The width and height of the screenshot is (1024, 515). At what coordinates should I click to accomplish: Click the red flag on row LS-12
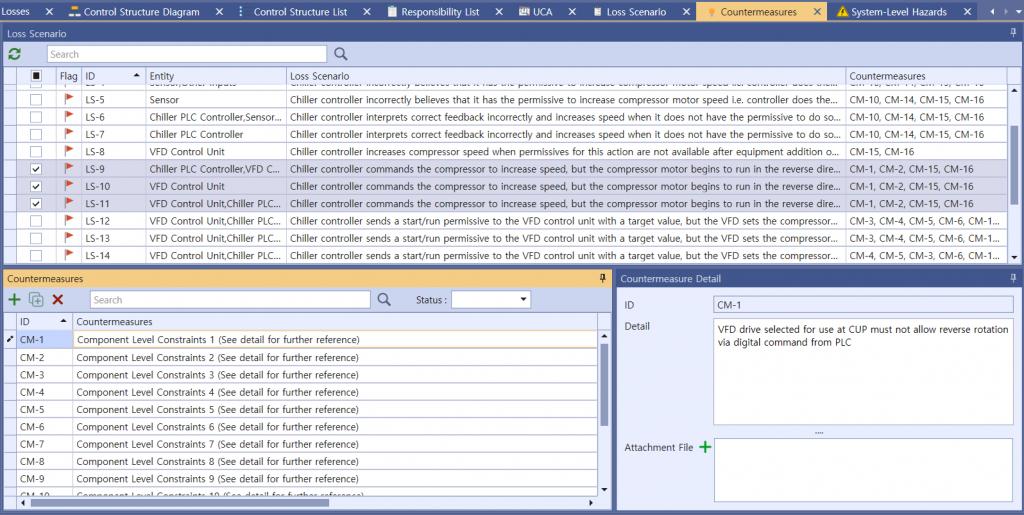pyautogui.click(x=69, y=220)
